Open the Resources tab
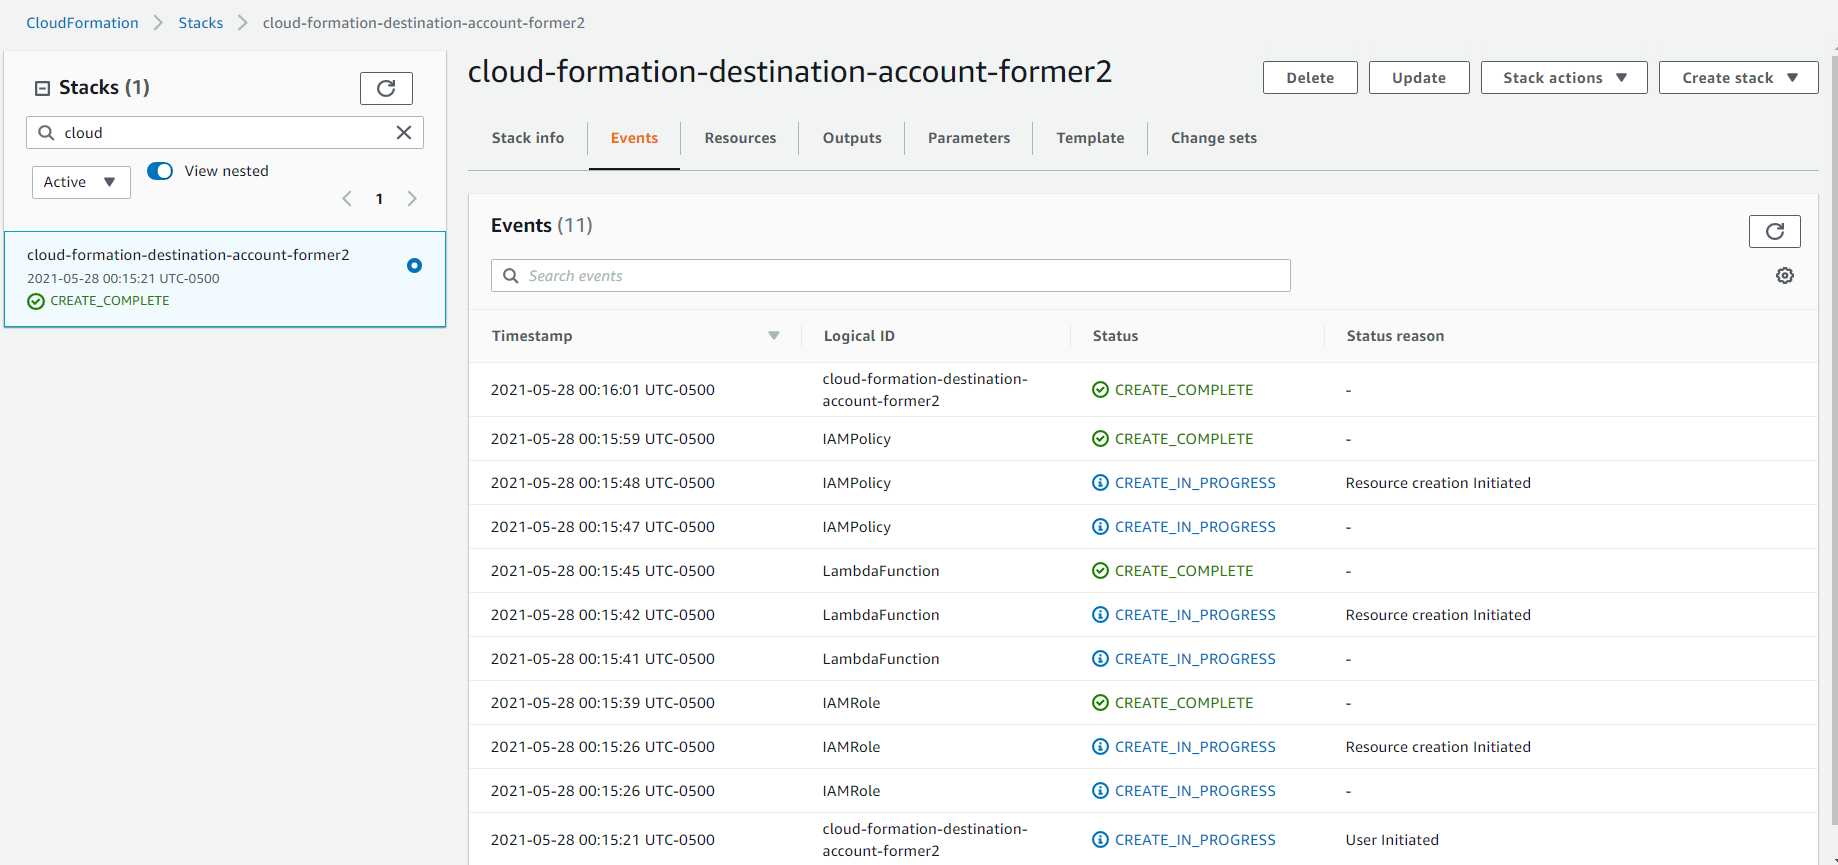Image resolution: width=1838 pixels, height=865 pixels. (x=740, y=138)
